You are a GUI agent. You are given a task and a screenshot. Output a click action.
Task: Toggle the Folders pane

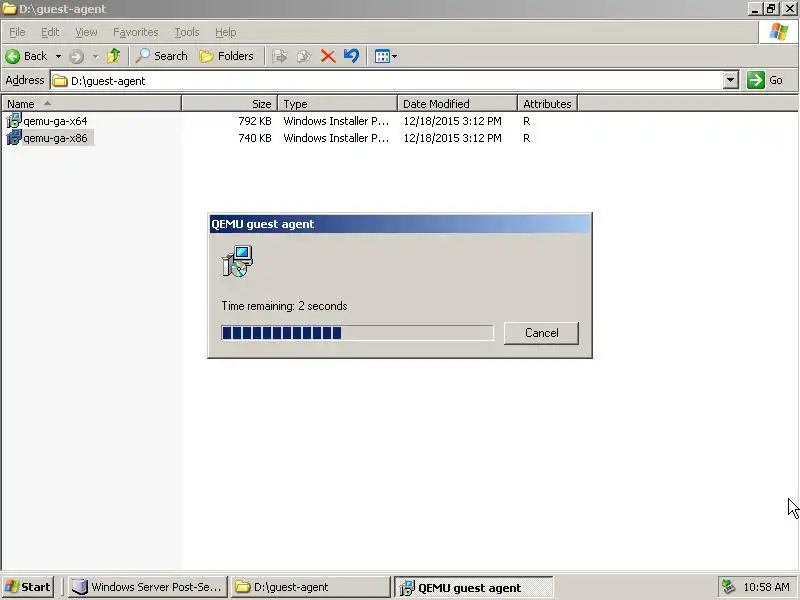pyautogui.click(x=227, y=56)
